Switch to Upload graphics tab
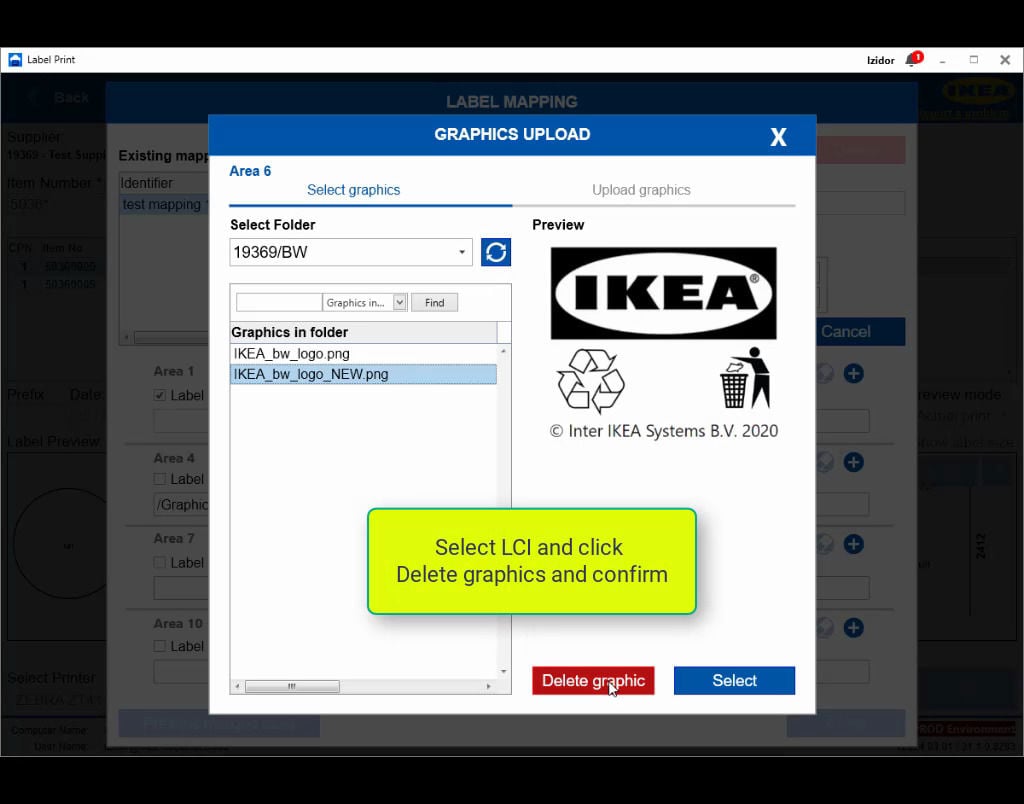1024x804 pixels. pyautogui.click(x=641, y=190)
